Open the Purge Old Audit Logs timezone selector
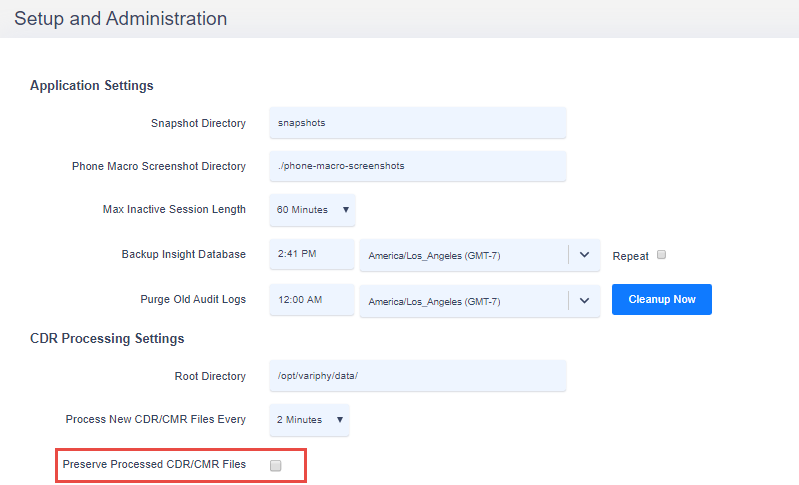The width and height of the screenshot is (799, 485). click(480, 301)
